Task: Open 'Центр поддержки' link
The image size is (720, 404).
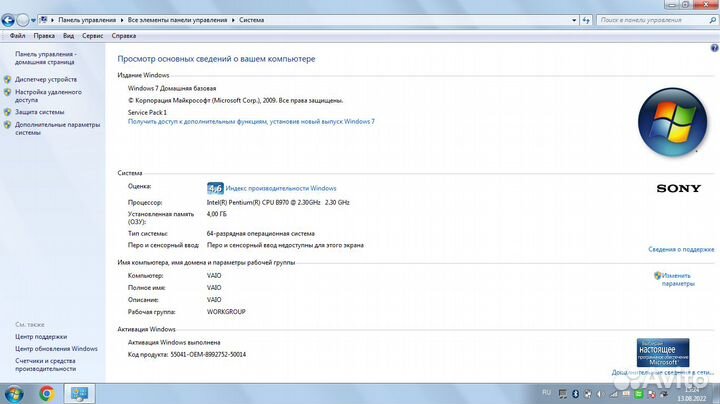Action: [41, 337]
